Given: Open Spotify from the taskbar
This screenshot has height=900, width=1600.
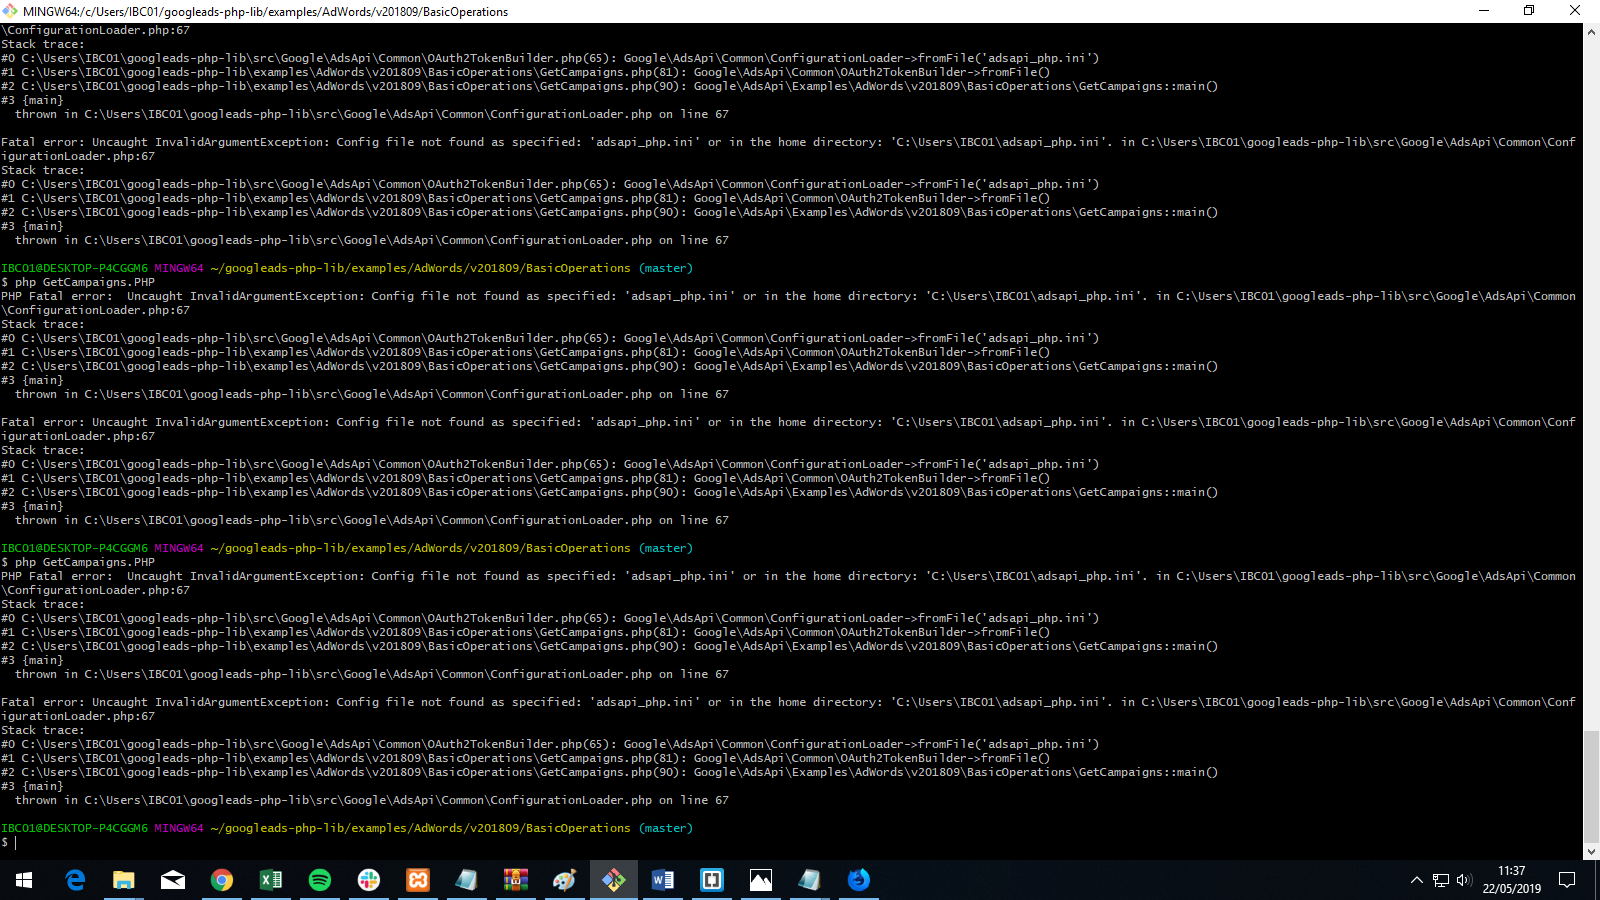Looking at the screenshot, I should pos(319,880).
